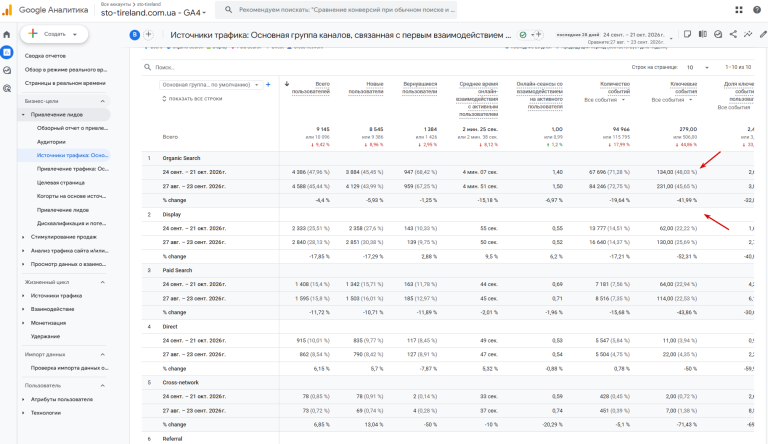Open the Основная группа dimension dropdown
This screenshot has height=444, width=768.
[x=211, y=85]
